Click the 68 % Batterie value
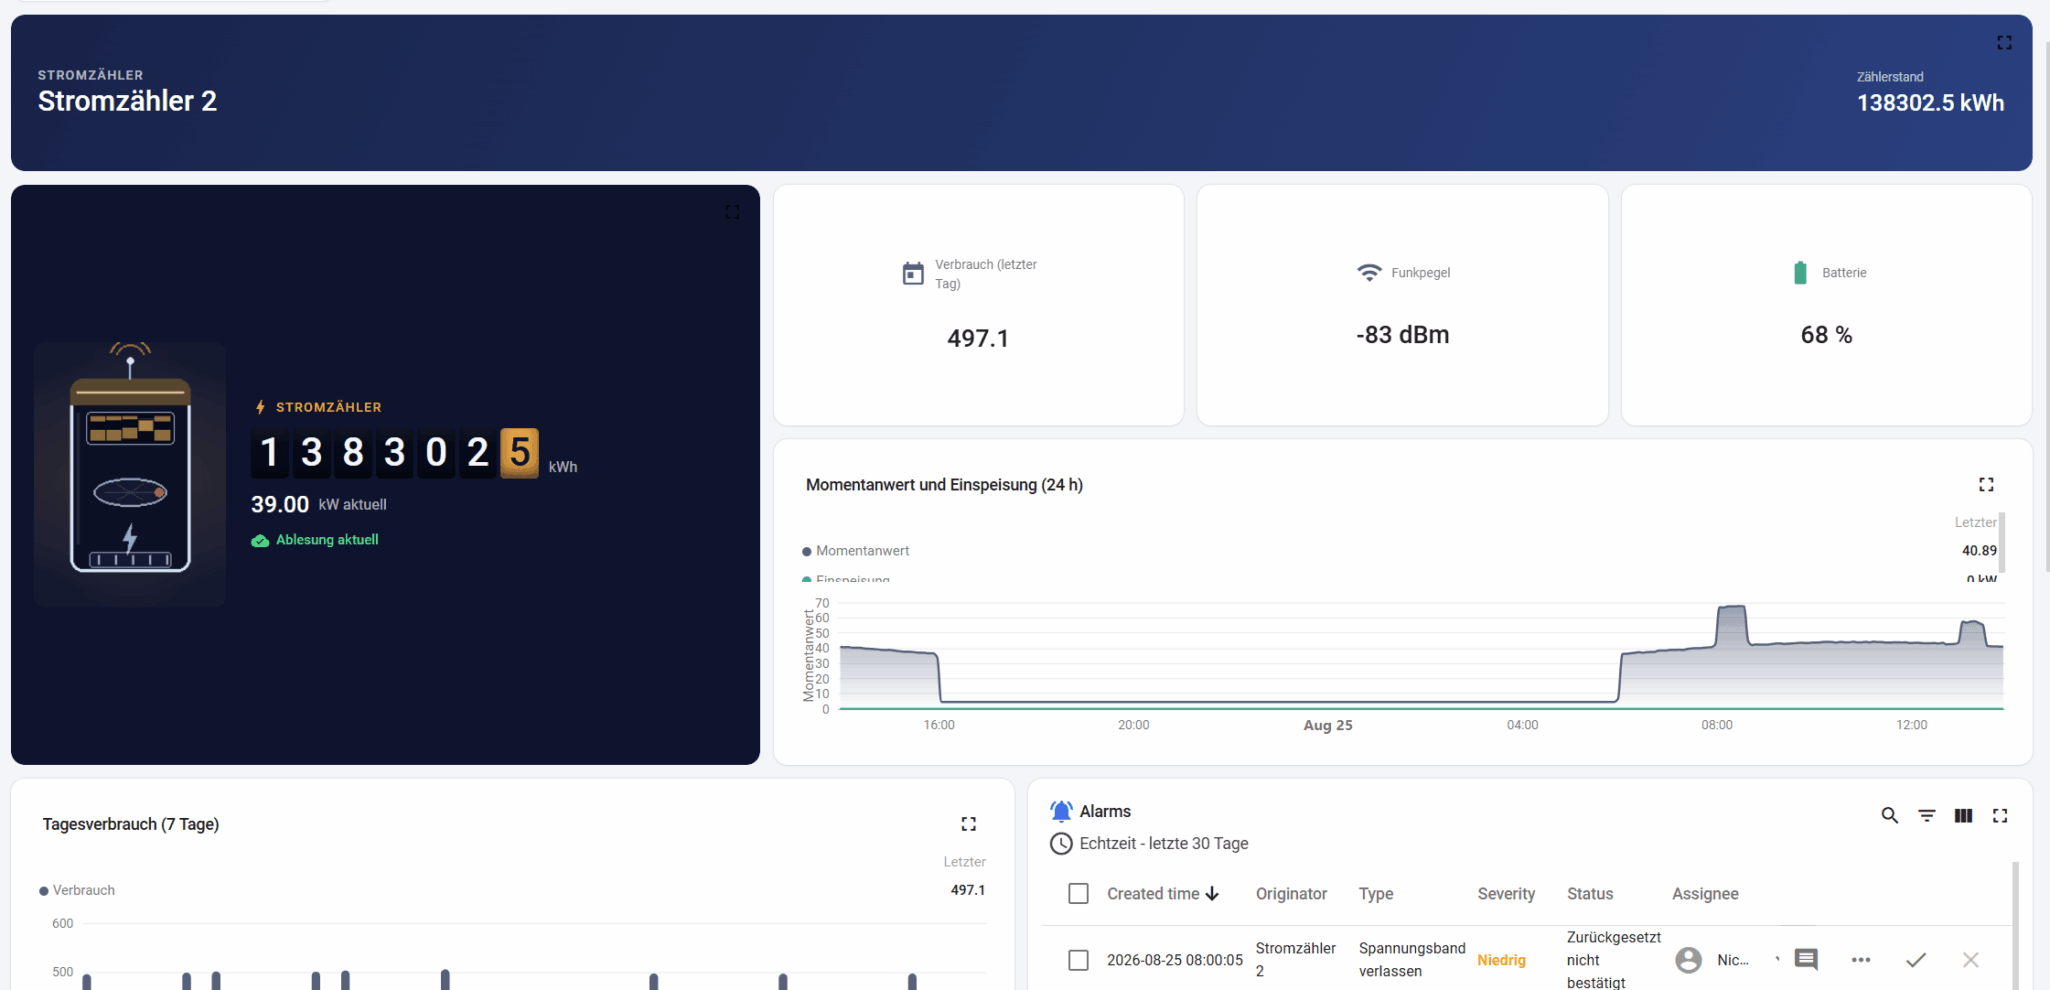2050x990 pixels. 1826,335
